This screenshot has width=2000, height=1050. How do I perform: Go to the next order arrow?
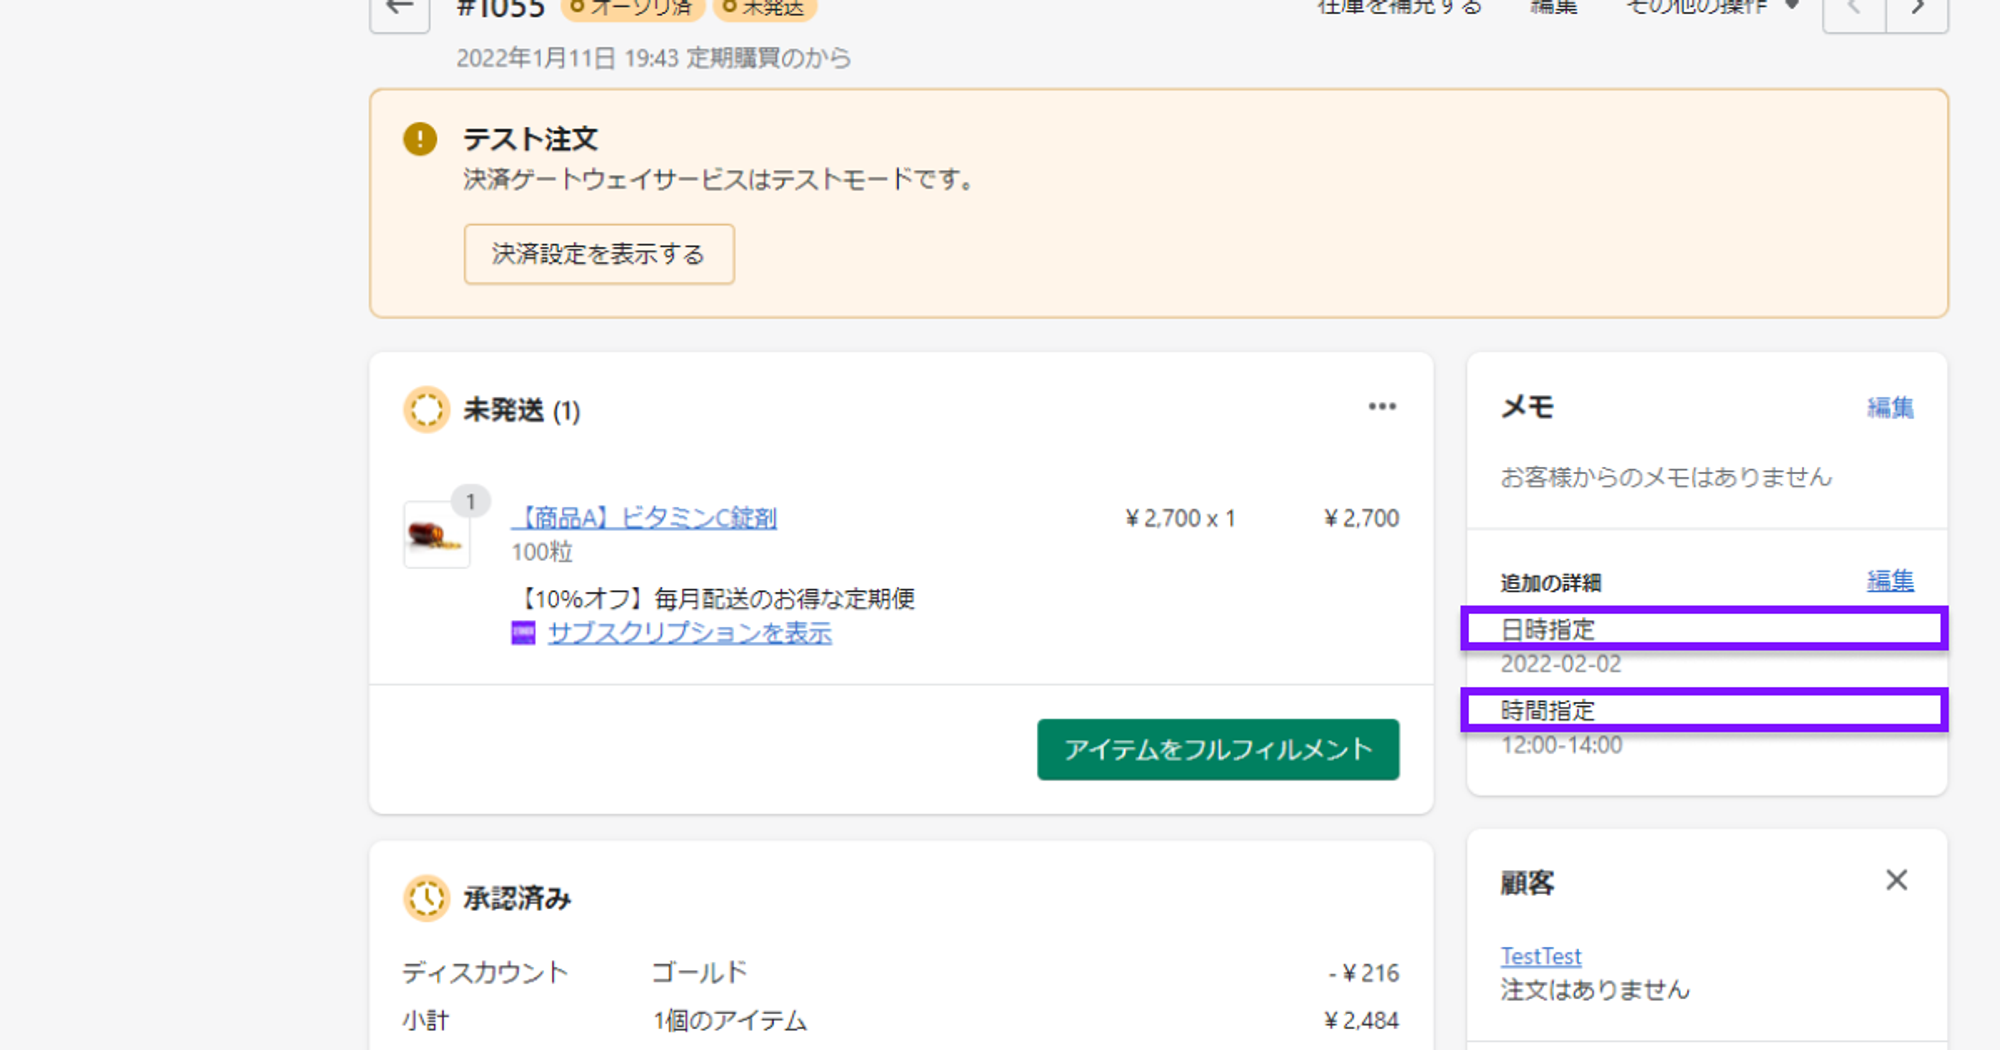pyautogui.click(x=1917, y=10)
